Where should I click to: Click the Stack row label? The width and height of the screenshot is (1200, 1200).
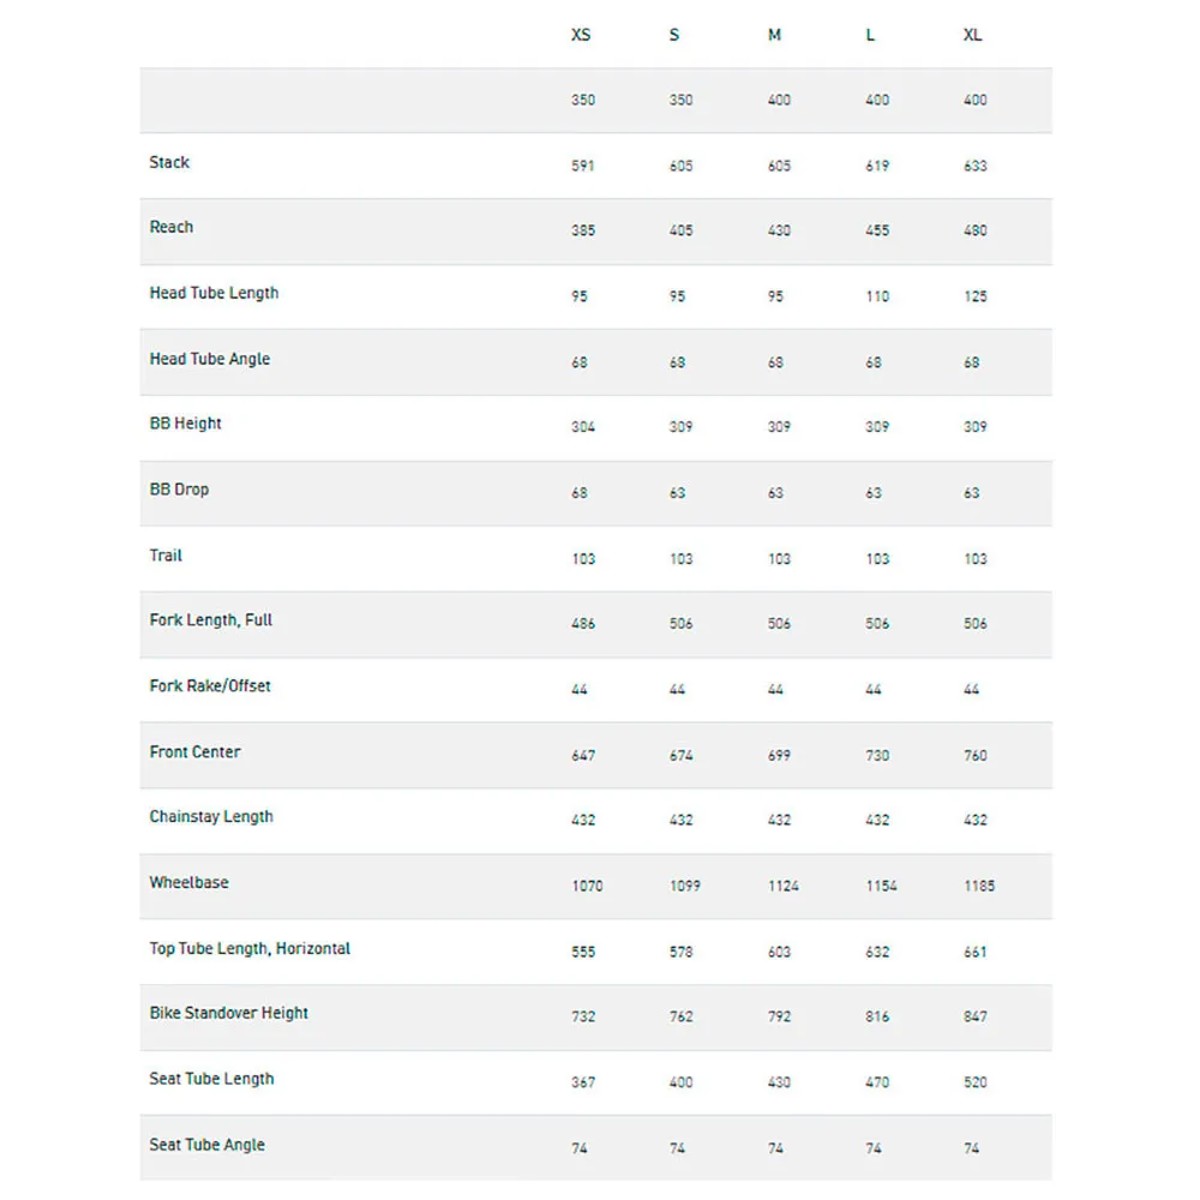point(169,162)
